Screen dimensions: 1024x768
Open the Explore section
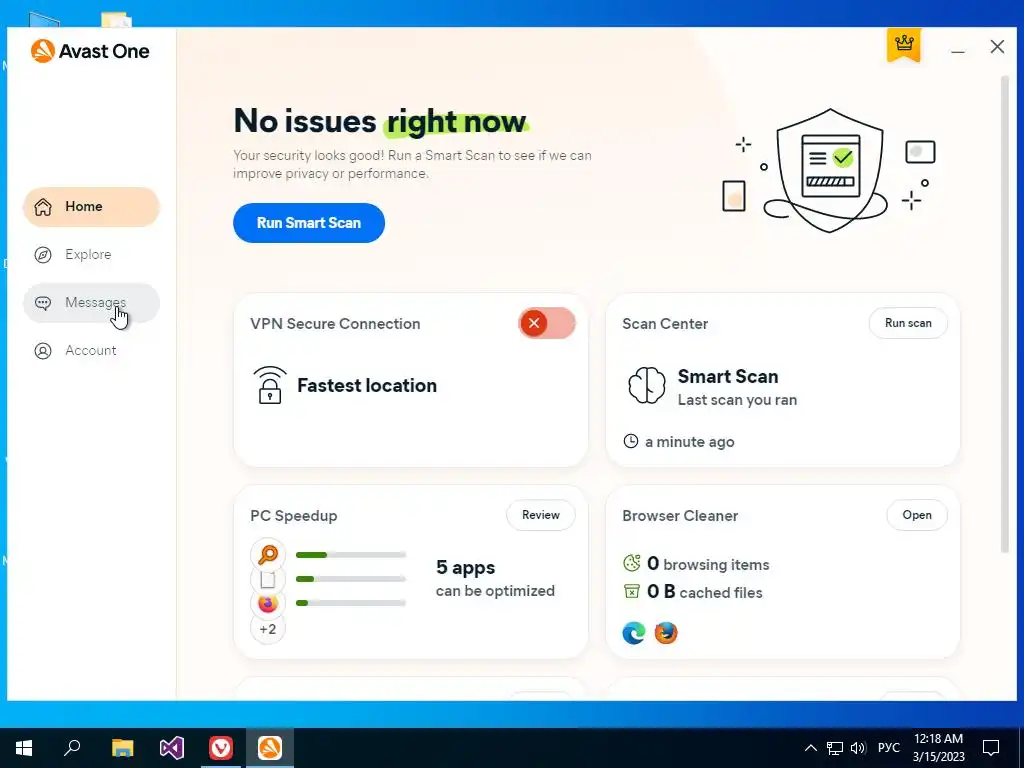(91, 255)
